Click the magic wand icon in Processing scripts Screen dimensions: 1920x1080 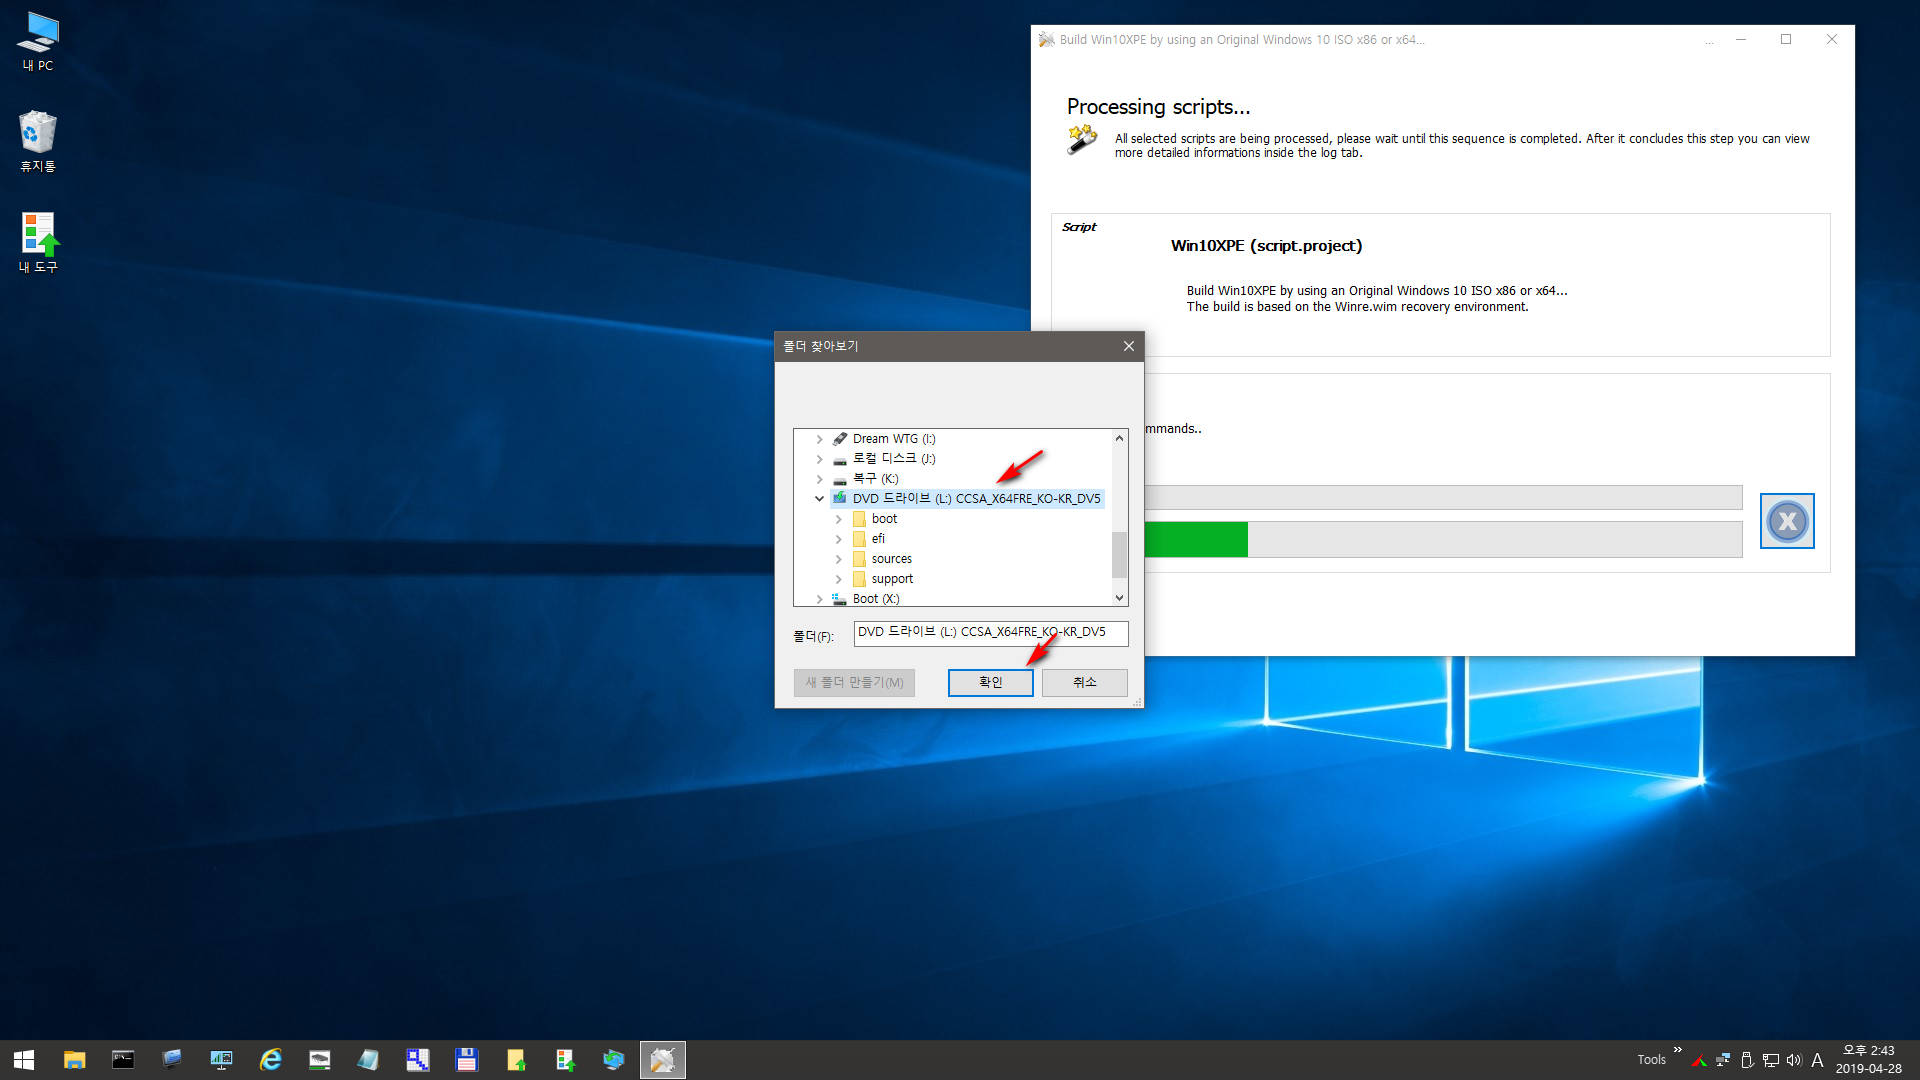coord(1082,140)
